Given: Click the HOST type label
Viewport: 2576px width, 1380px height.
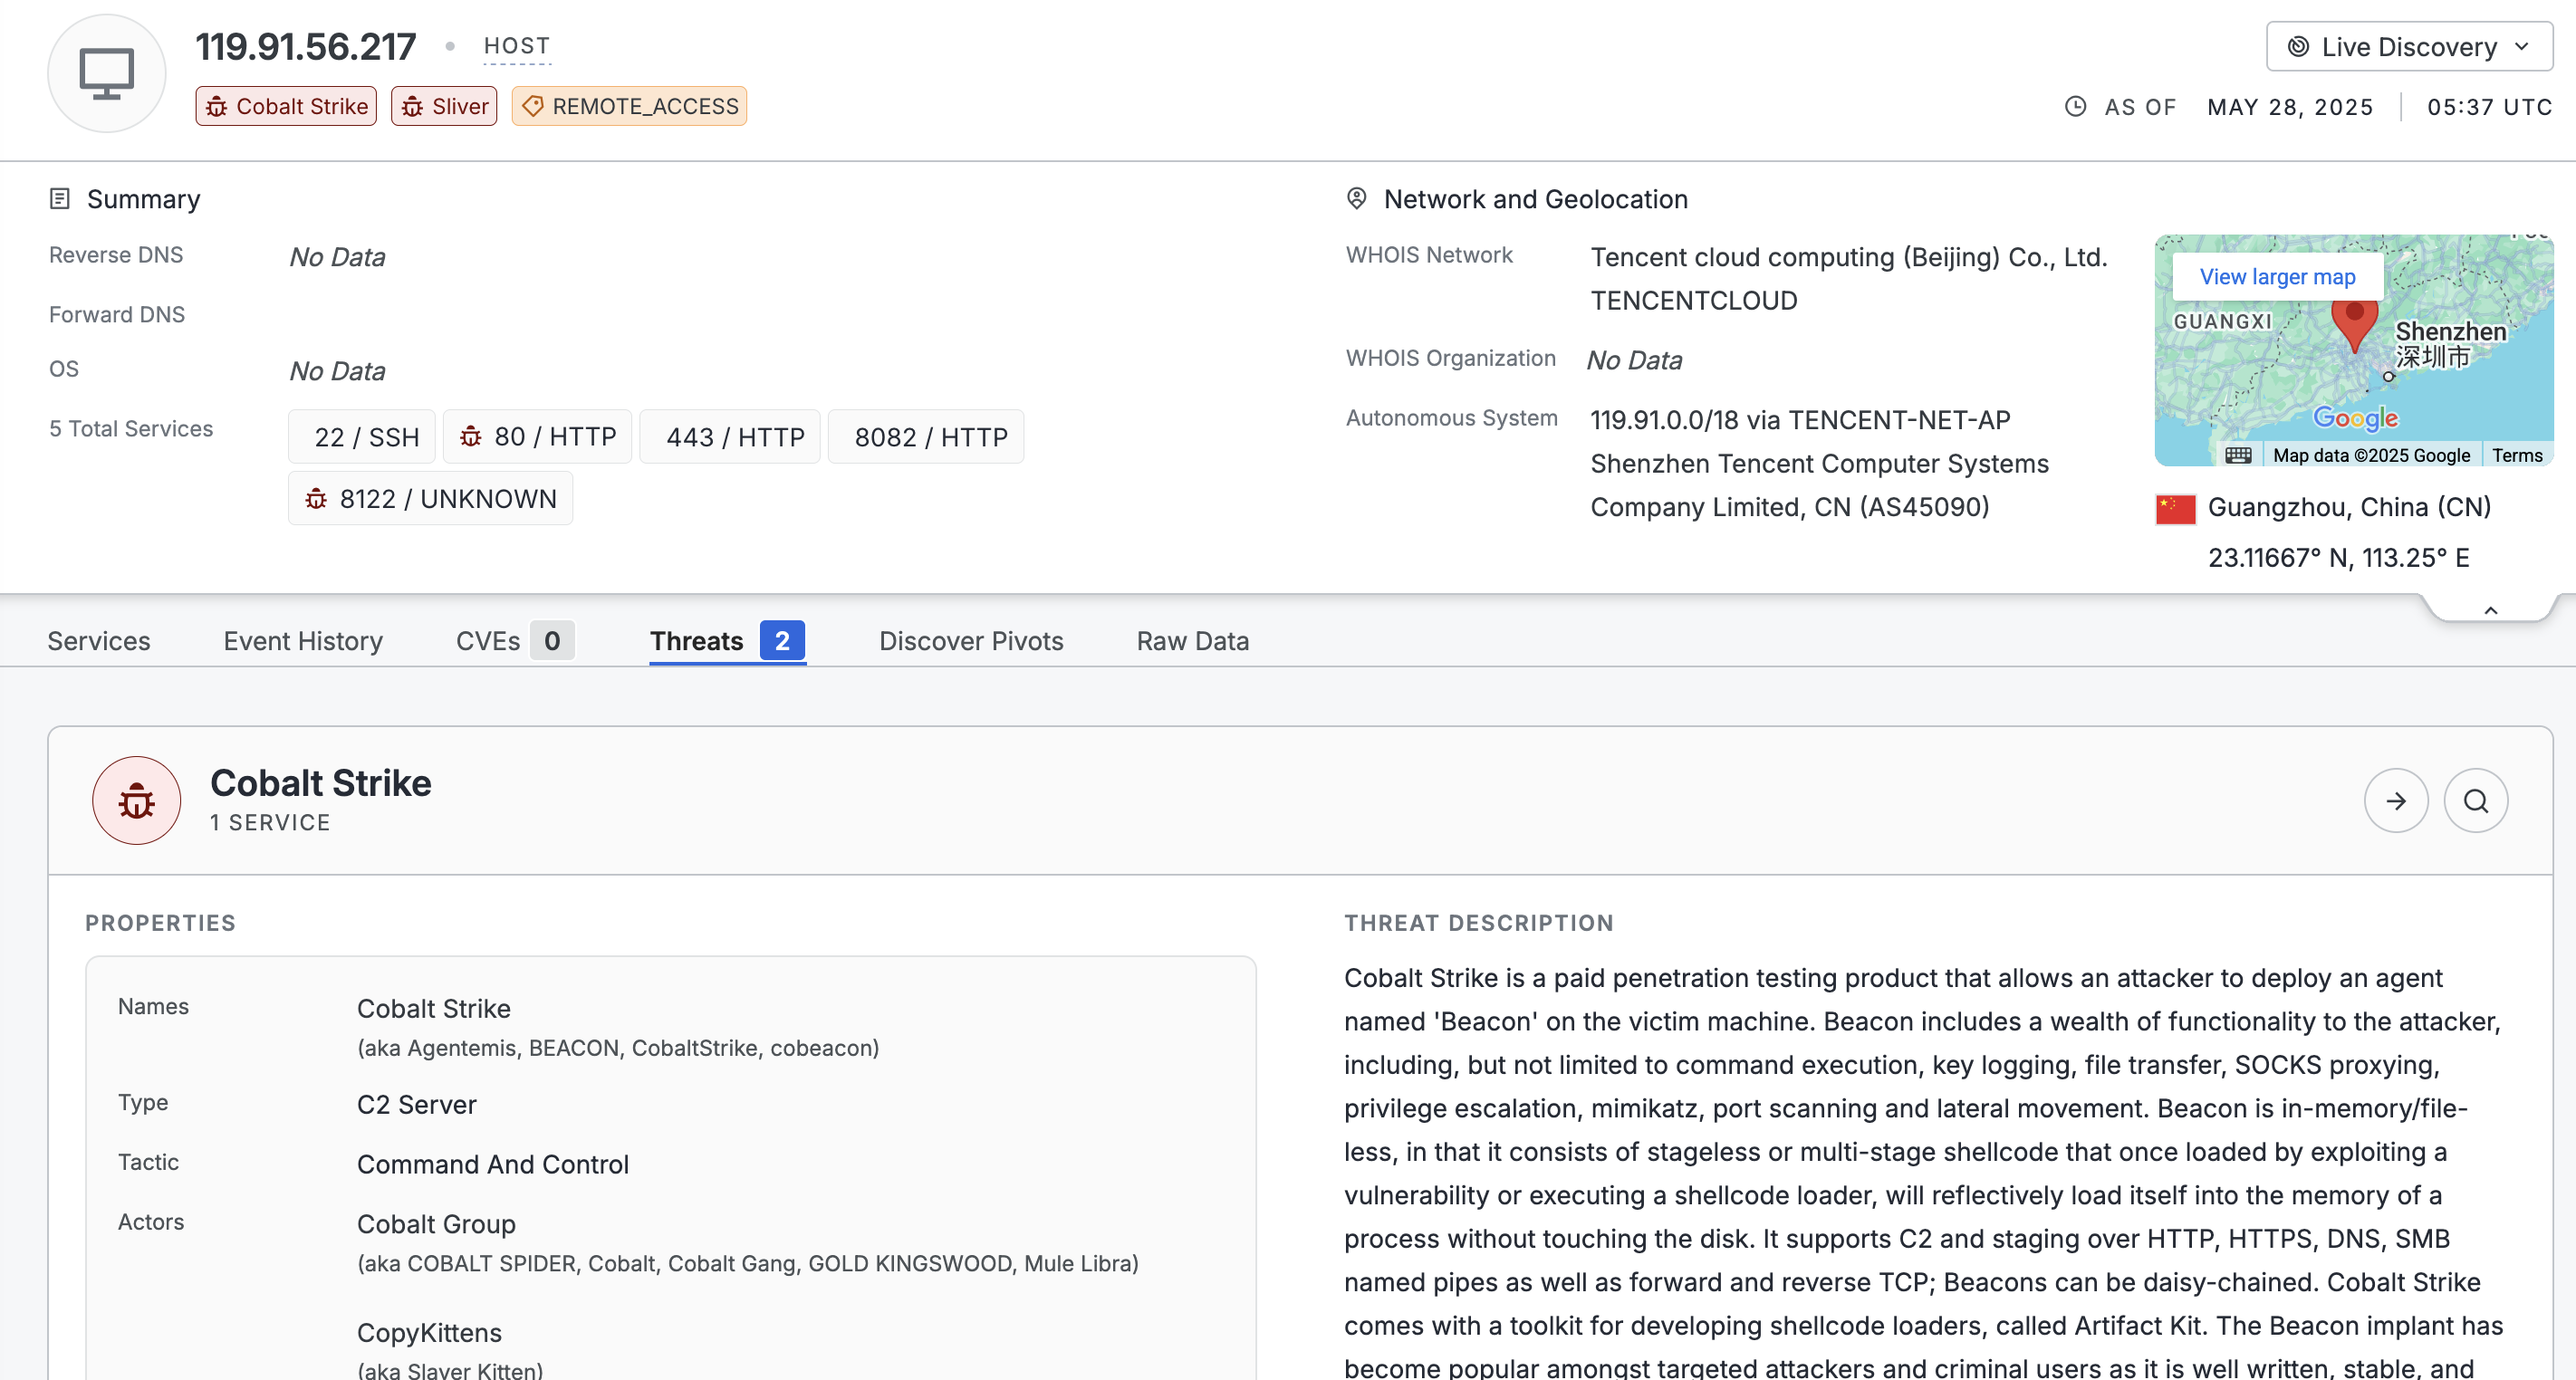Looking at the screenshot, I should pos(516,46).
